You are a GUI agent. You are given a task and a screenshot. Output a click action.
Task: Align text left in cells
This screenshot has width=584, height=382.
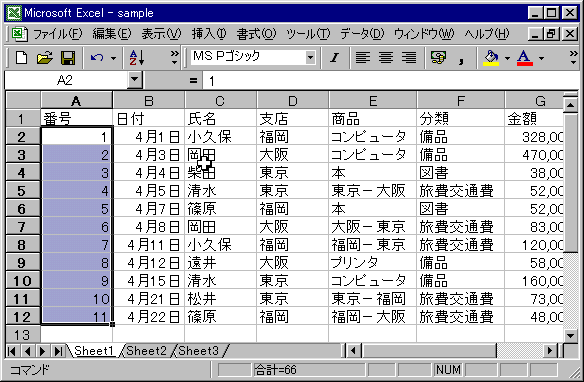point(363,58)
